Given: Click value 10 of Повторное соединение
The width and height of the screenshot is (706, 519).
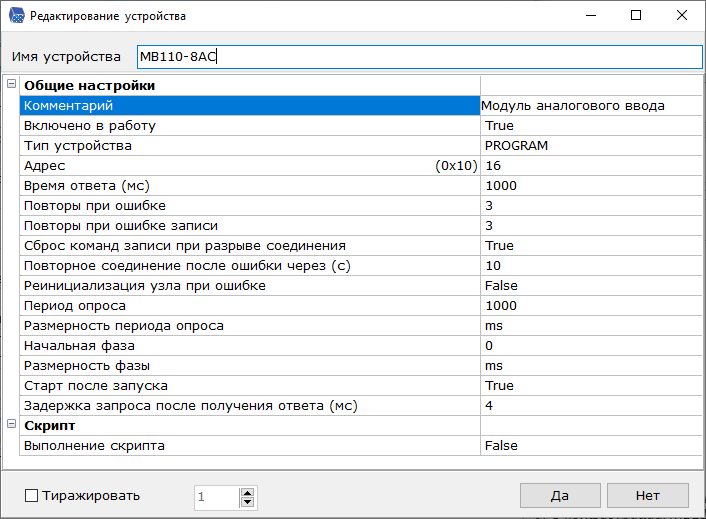Looking at the screenshot, I should [x=591, y=266].
